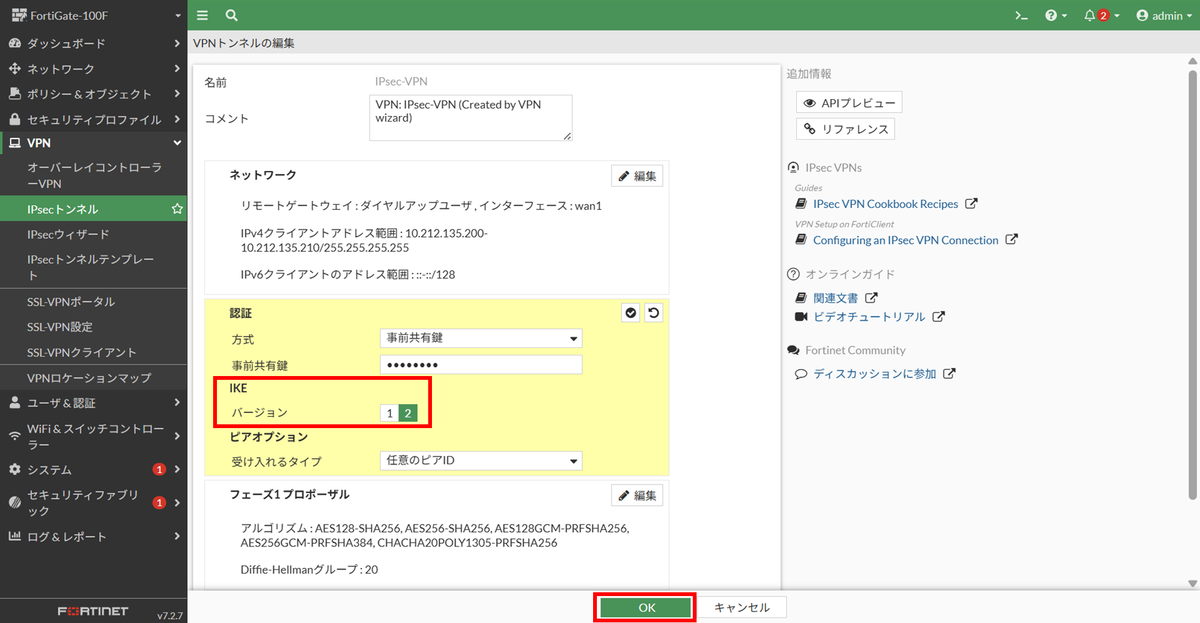Open the FortiGate-100F device dropdown
Image resolution: width=1200 pixels, height=623 pixels.
[94, 15]
